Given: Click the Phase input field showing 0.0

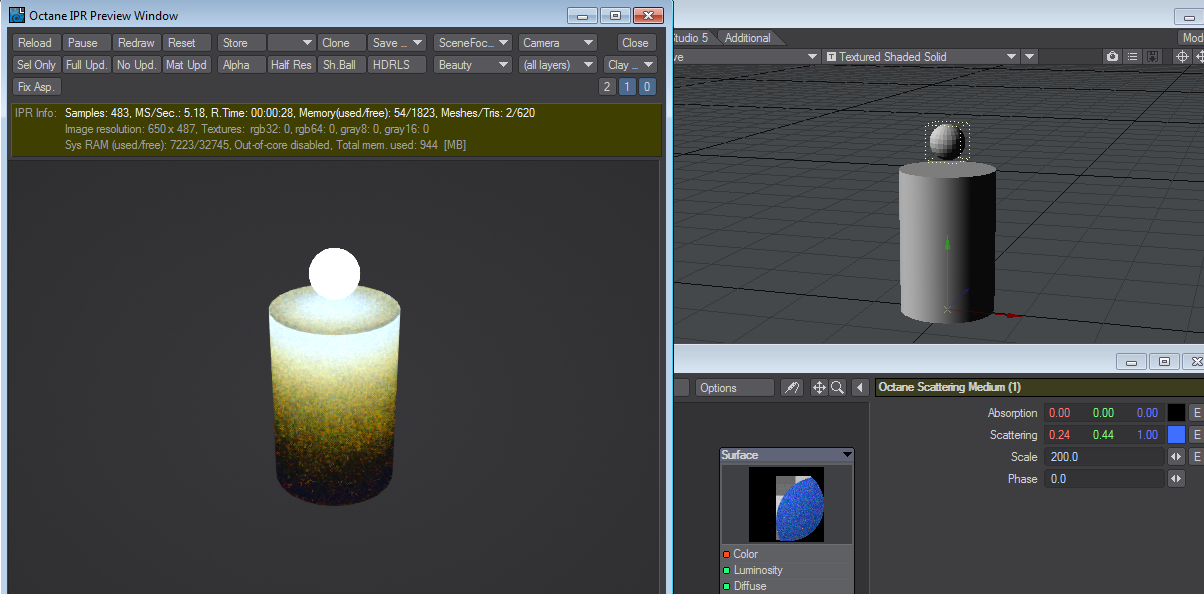Looking at the screenshot, I should [1104, 479].
